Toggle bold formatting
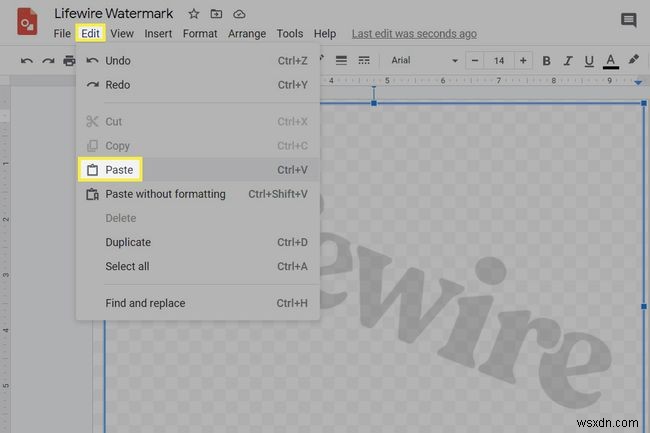This screenshot has height=433, width=650. click(x=546, y=61)
